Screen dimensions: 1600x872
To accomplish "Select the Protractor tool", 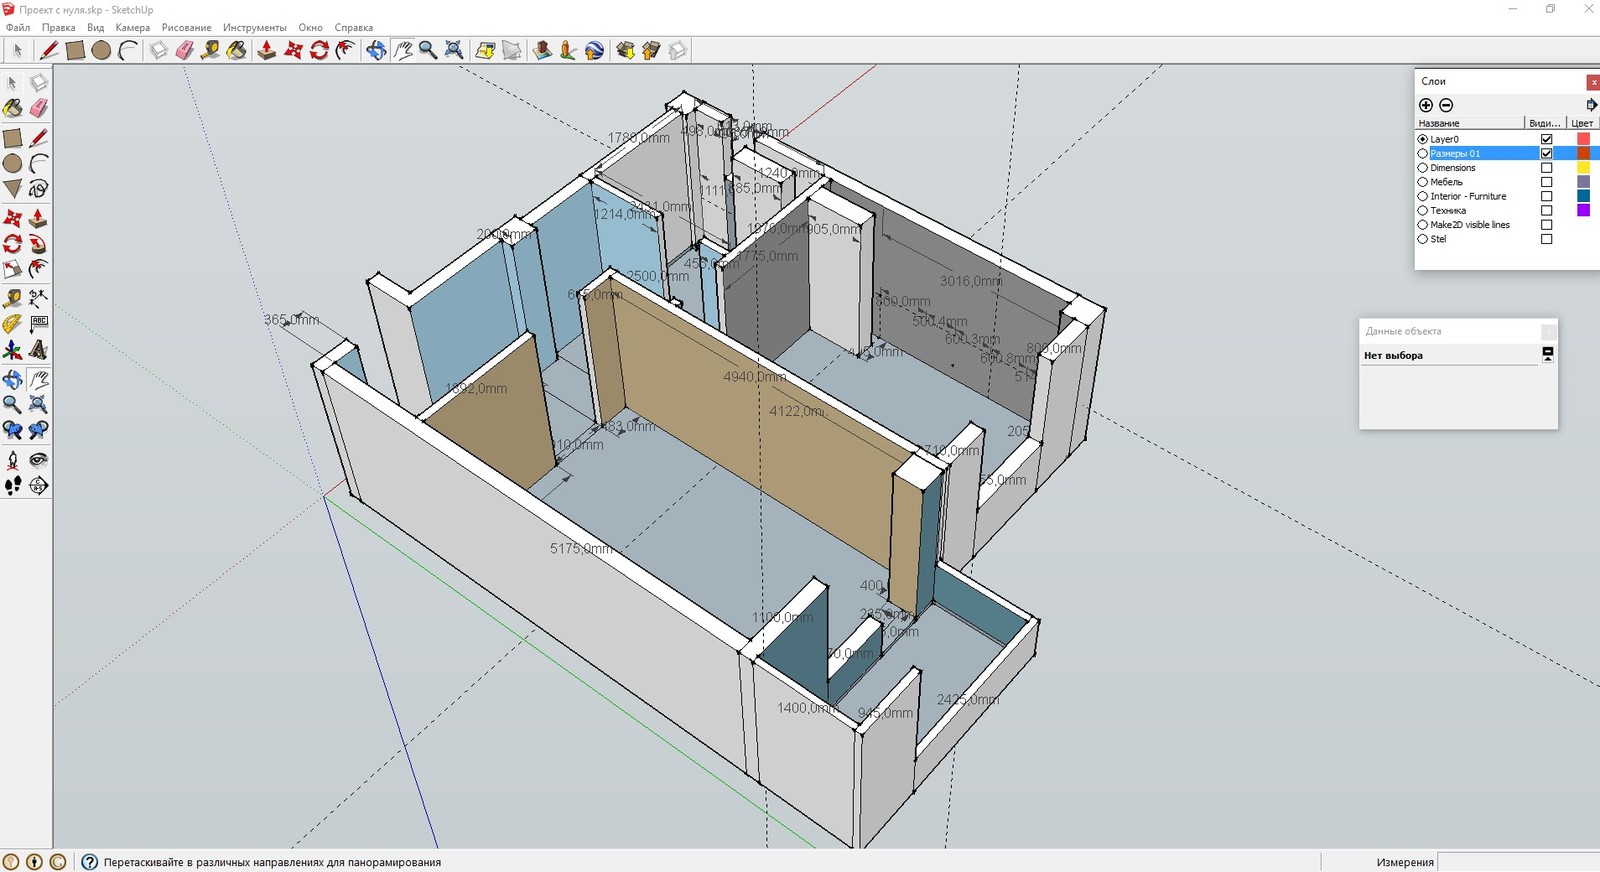I will 12,324.
